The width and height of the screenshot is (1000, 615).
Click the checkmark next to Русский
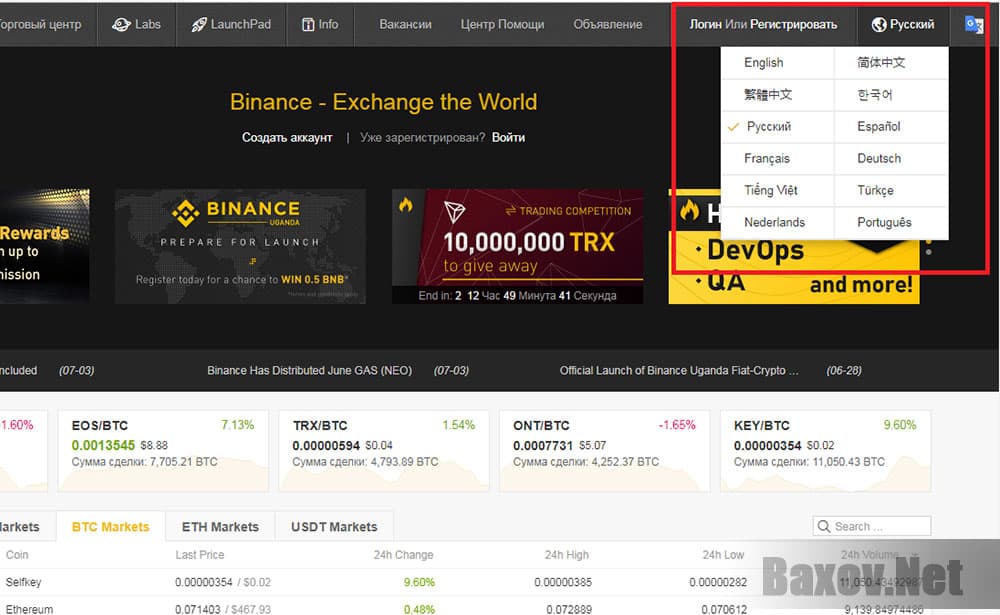732,126
